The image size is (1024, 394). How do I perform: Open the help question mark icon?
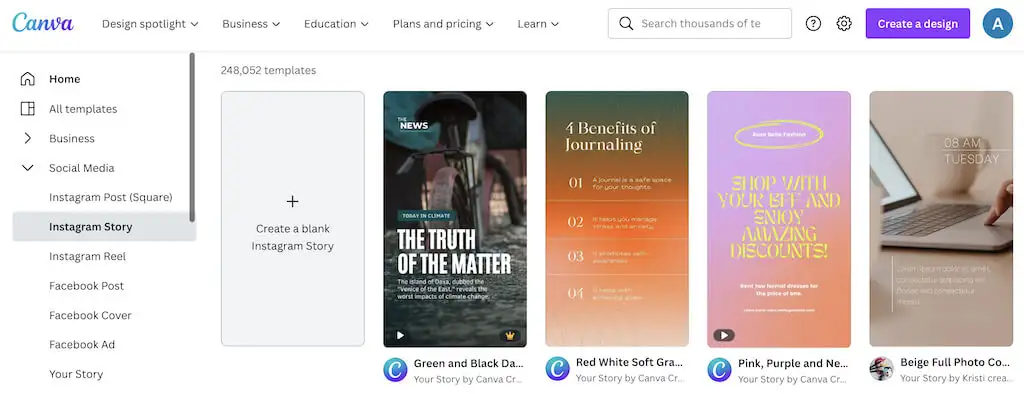click(x=813, y=24)
